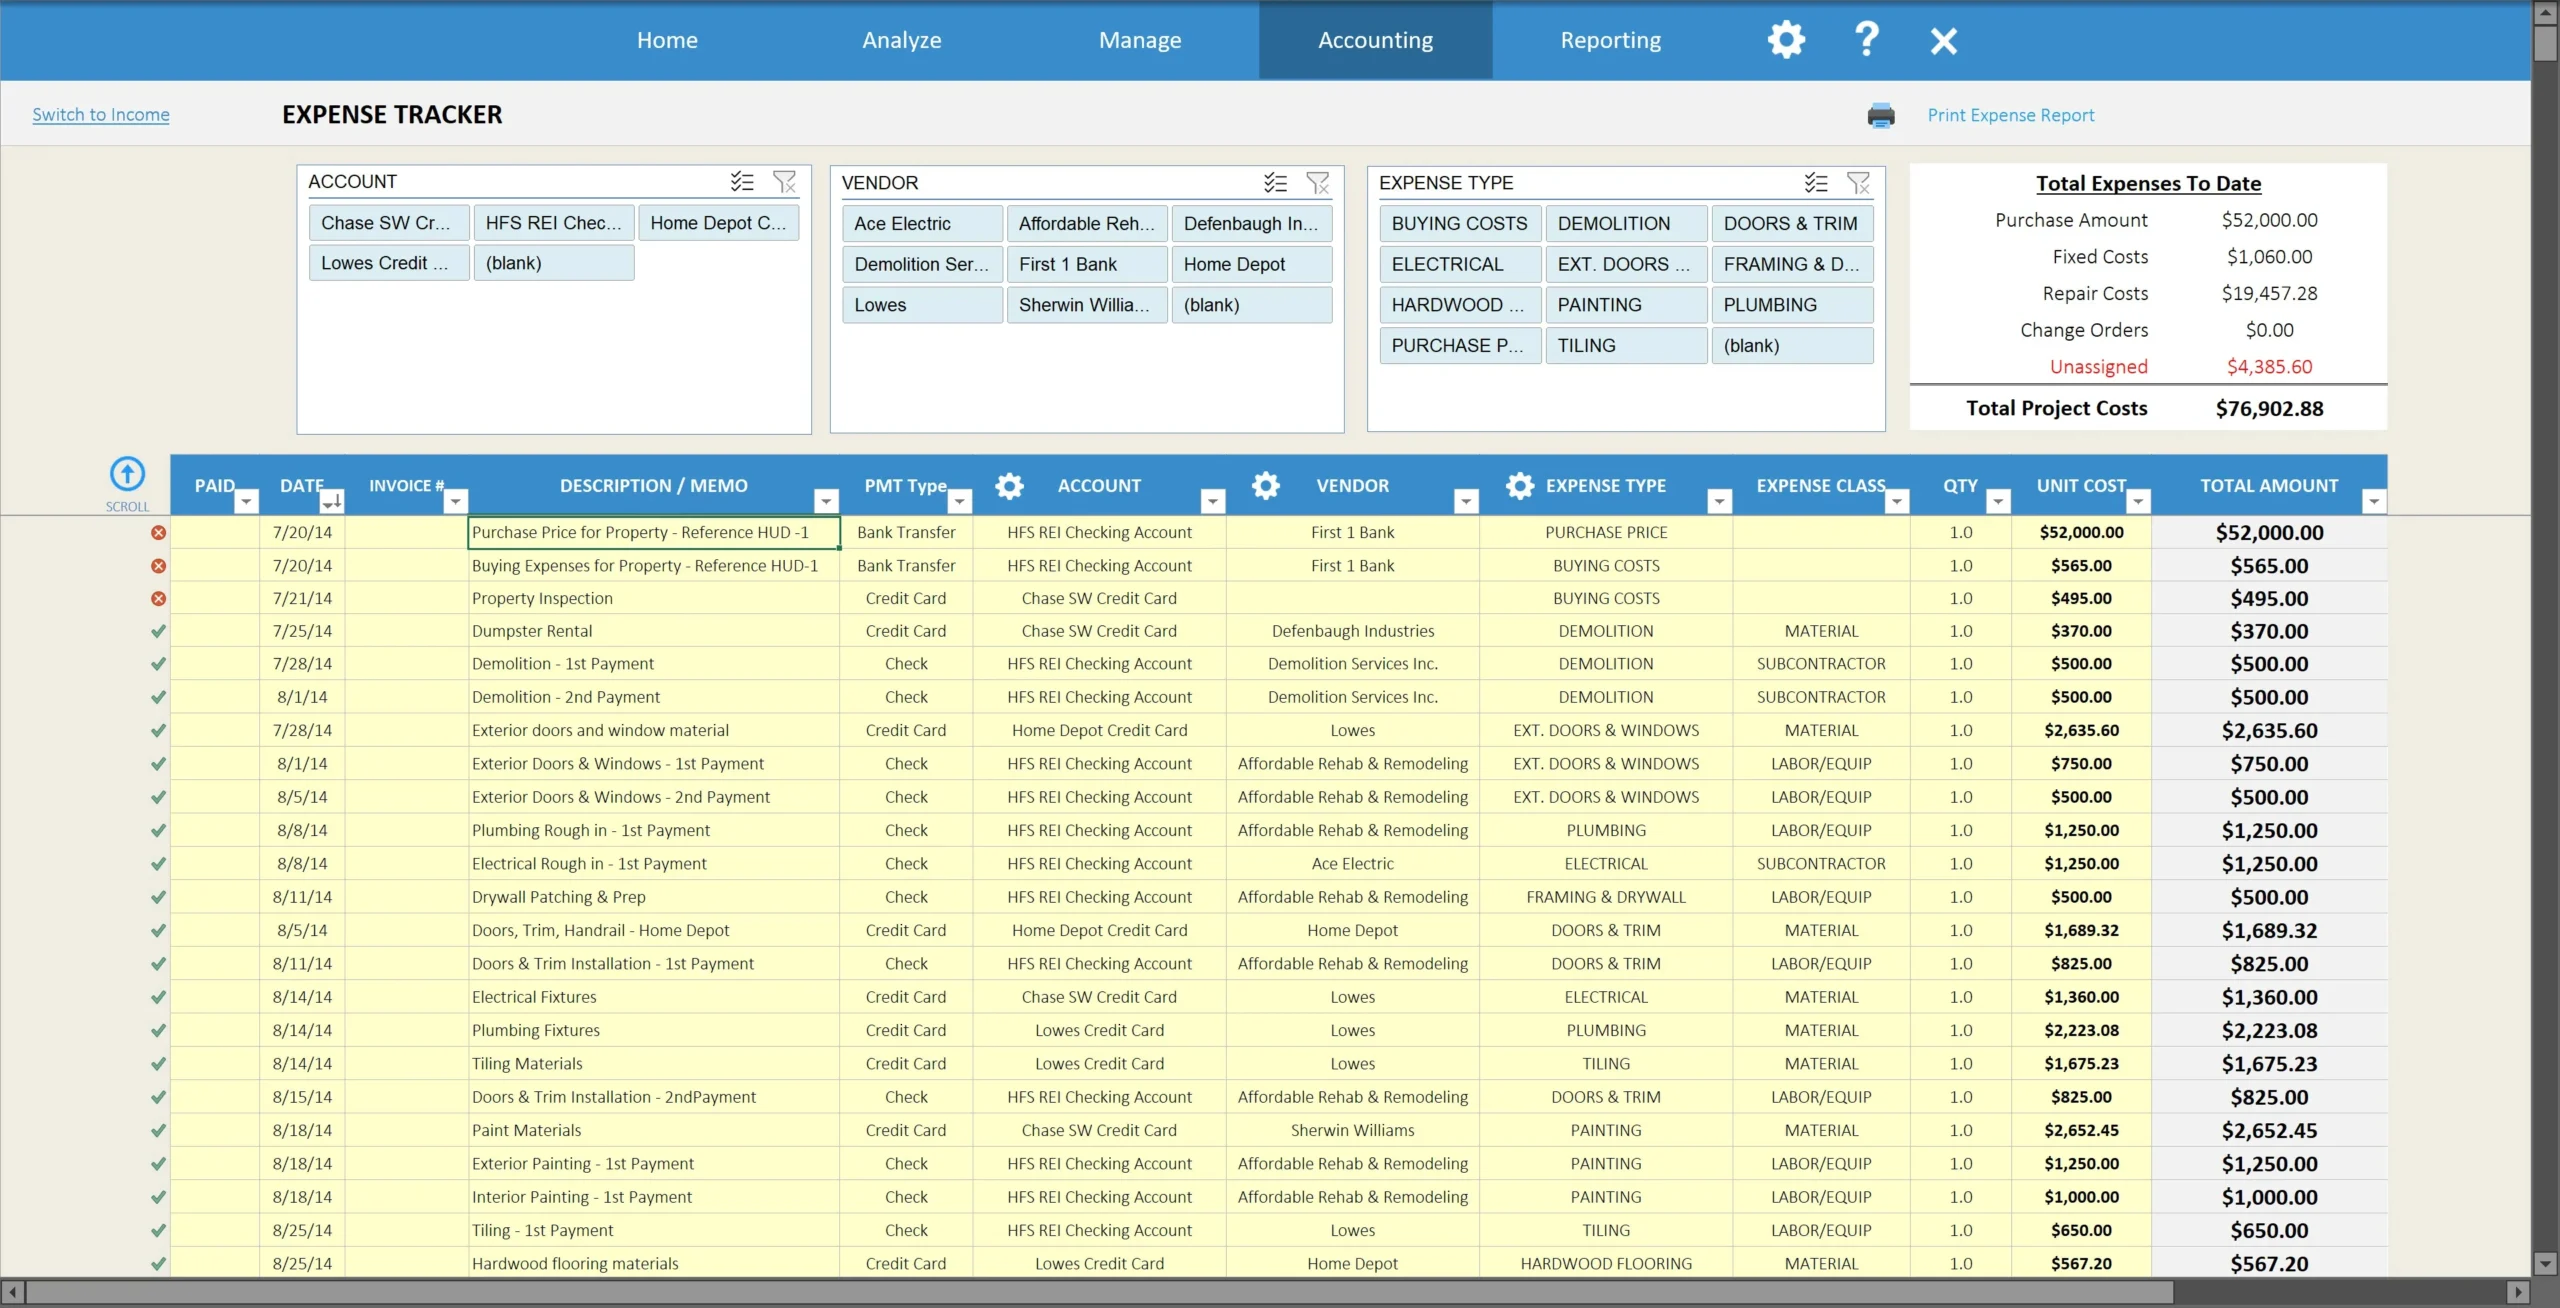This screenshot has width=2560, height=1308.
Task: Click horizontal scrollbar right arrow
Action: 2519,1292
